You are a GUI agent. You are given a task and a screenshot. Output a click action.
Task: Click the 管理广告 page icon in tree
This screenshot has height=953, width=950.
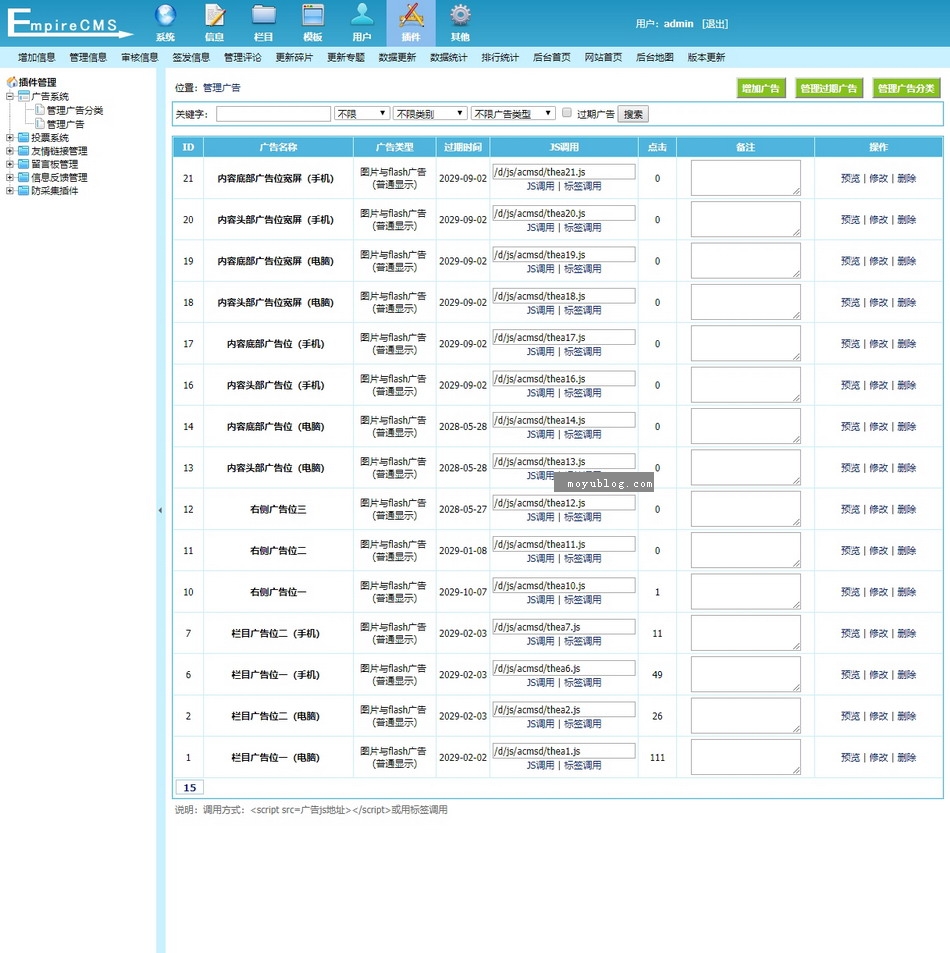[x=40, y=124]
